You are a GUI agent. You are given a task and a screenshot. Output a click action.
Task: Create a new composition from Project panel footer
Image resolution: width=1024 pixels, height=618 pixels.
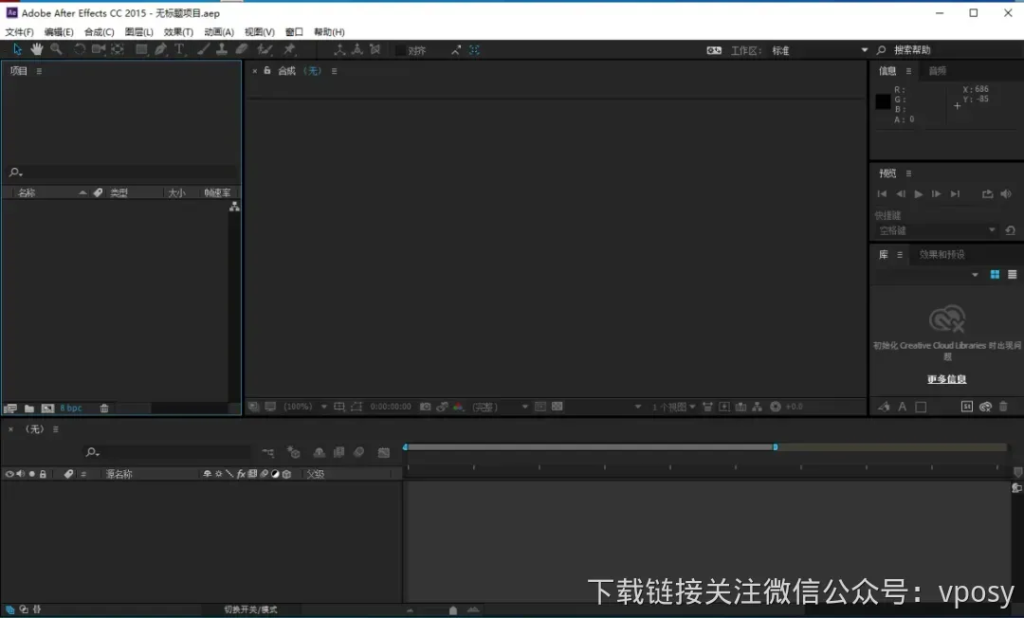click(x=48, y=408)
